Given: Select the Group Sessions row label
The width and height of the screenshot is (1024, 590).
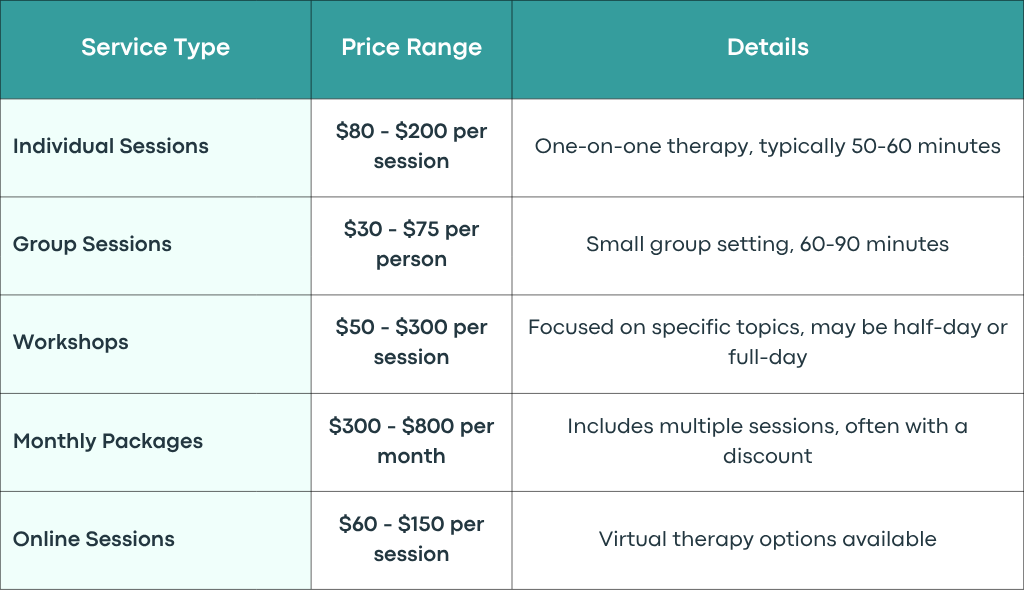Looking at the screenshot, I should [92, 244].
